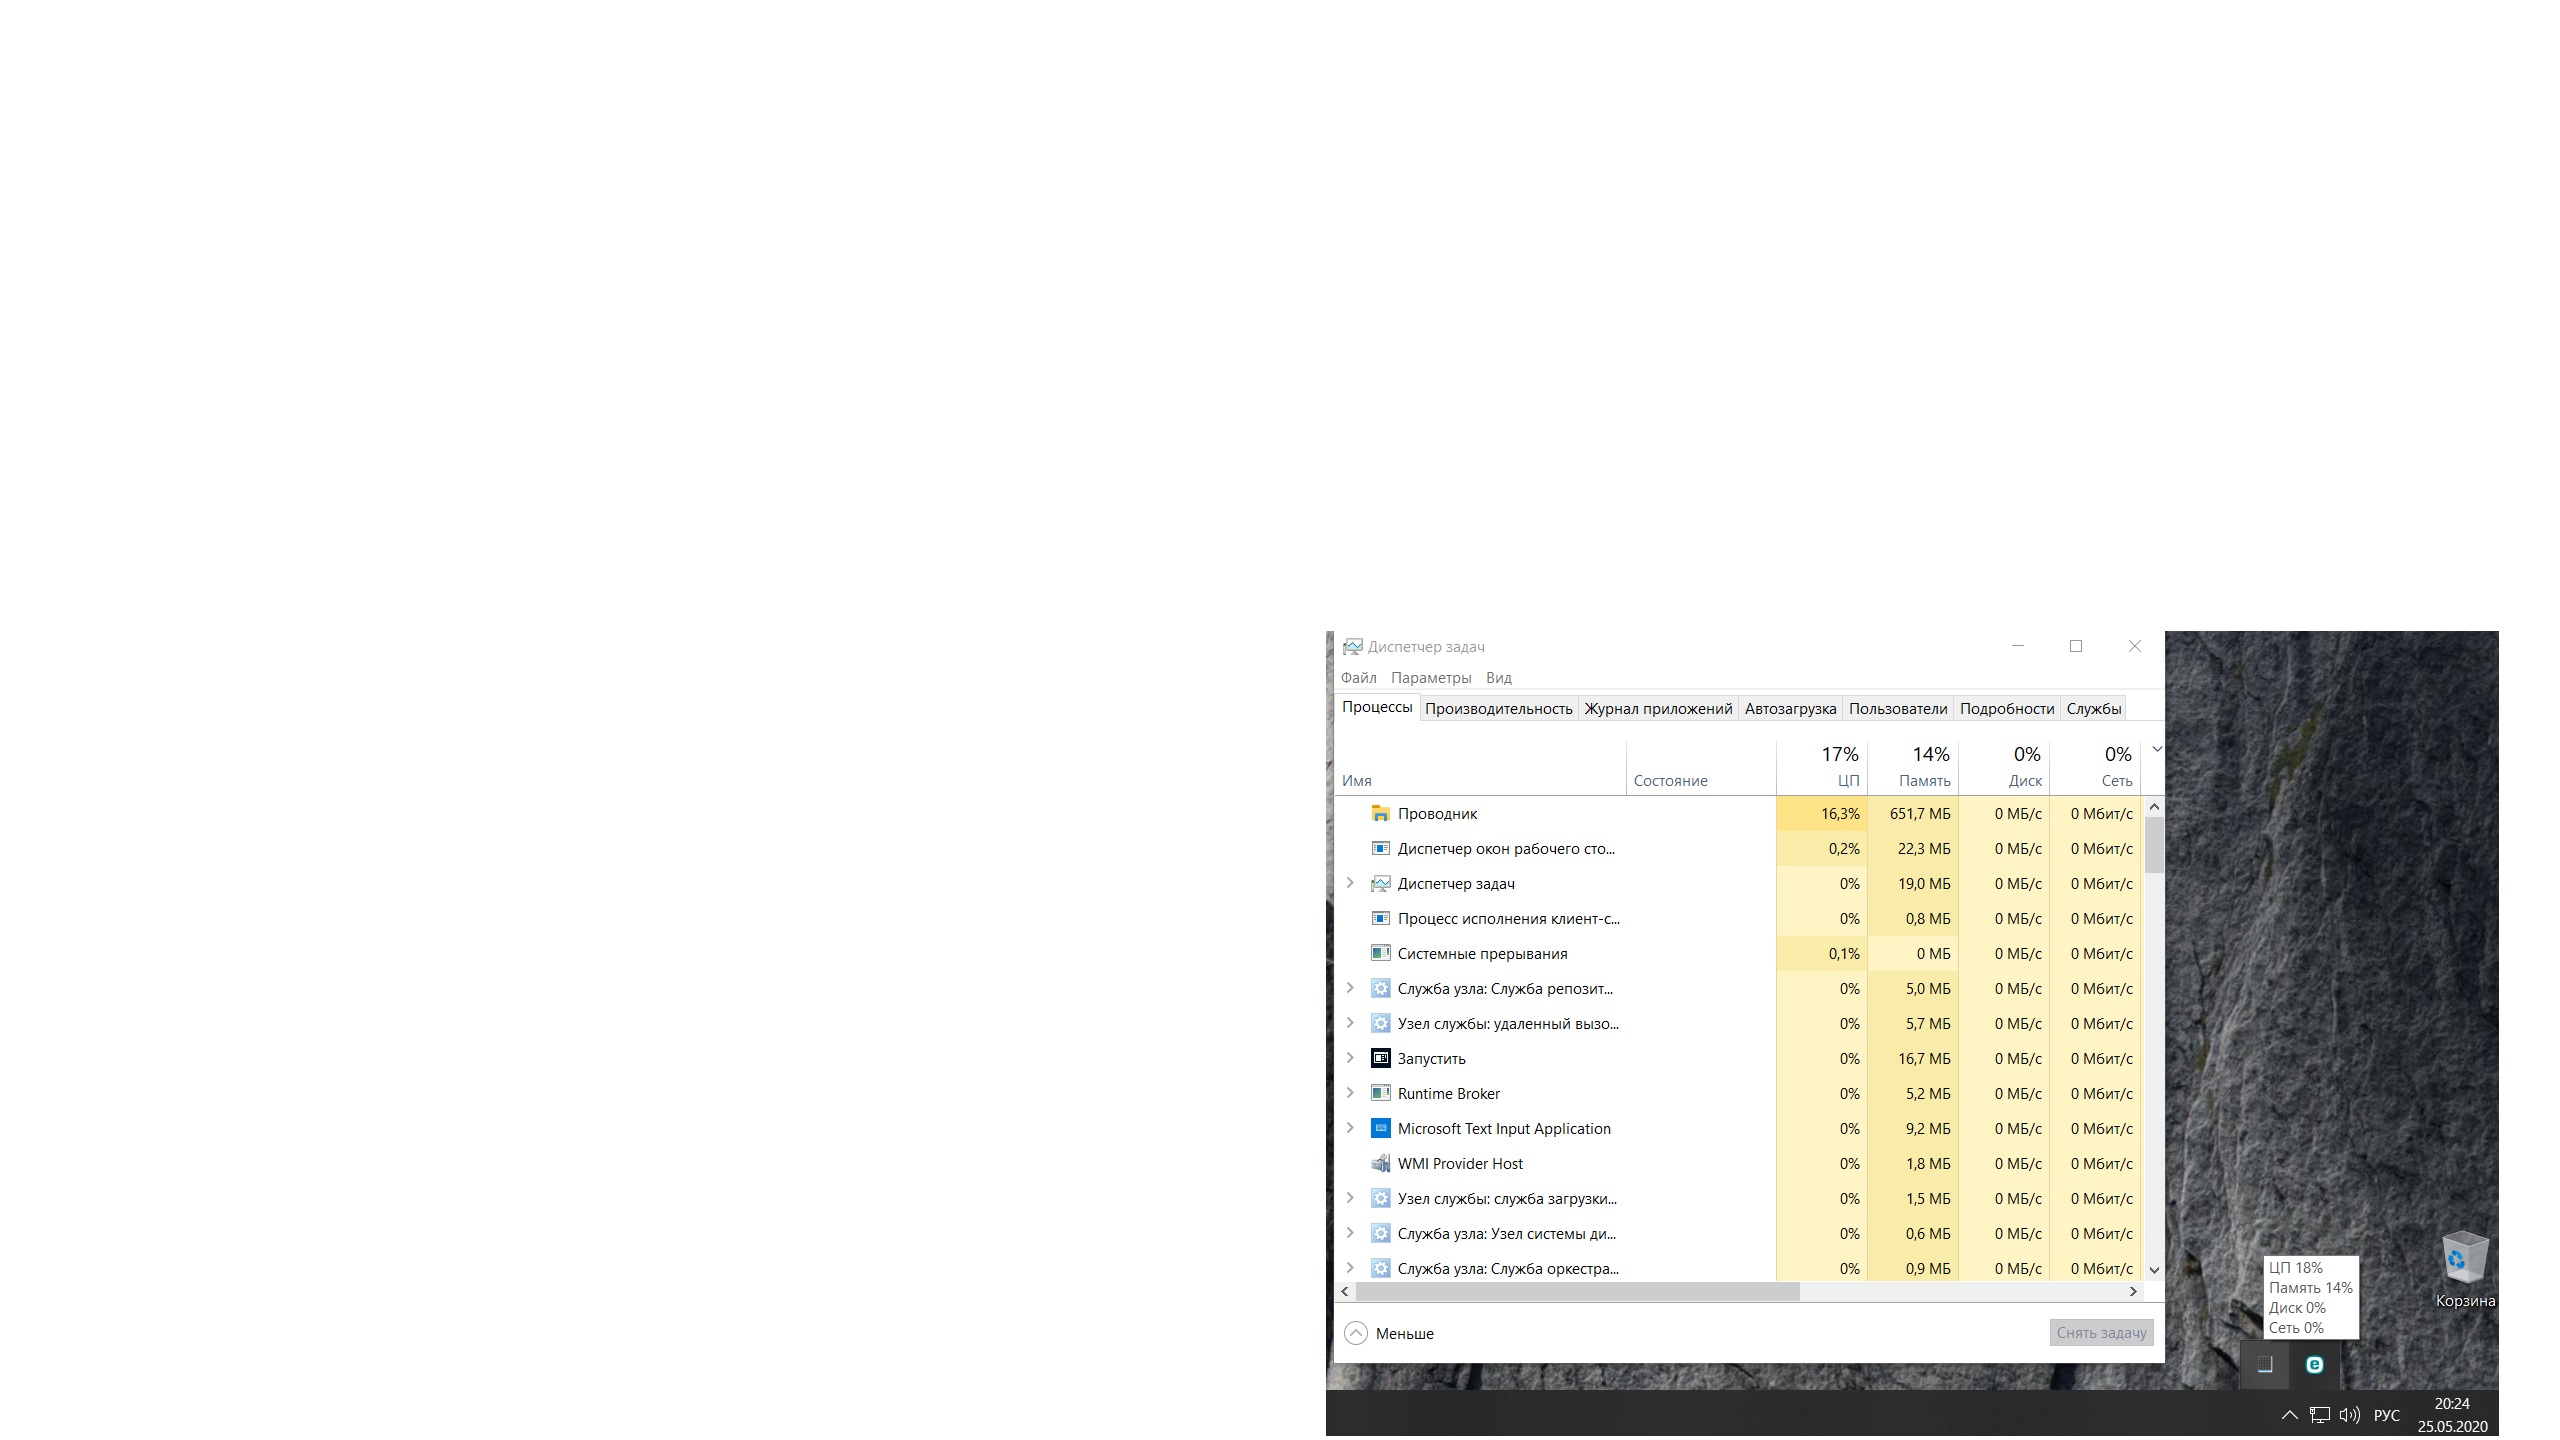Click the Microsoft Text Input Application icon

[1381, 1129]
